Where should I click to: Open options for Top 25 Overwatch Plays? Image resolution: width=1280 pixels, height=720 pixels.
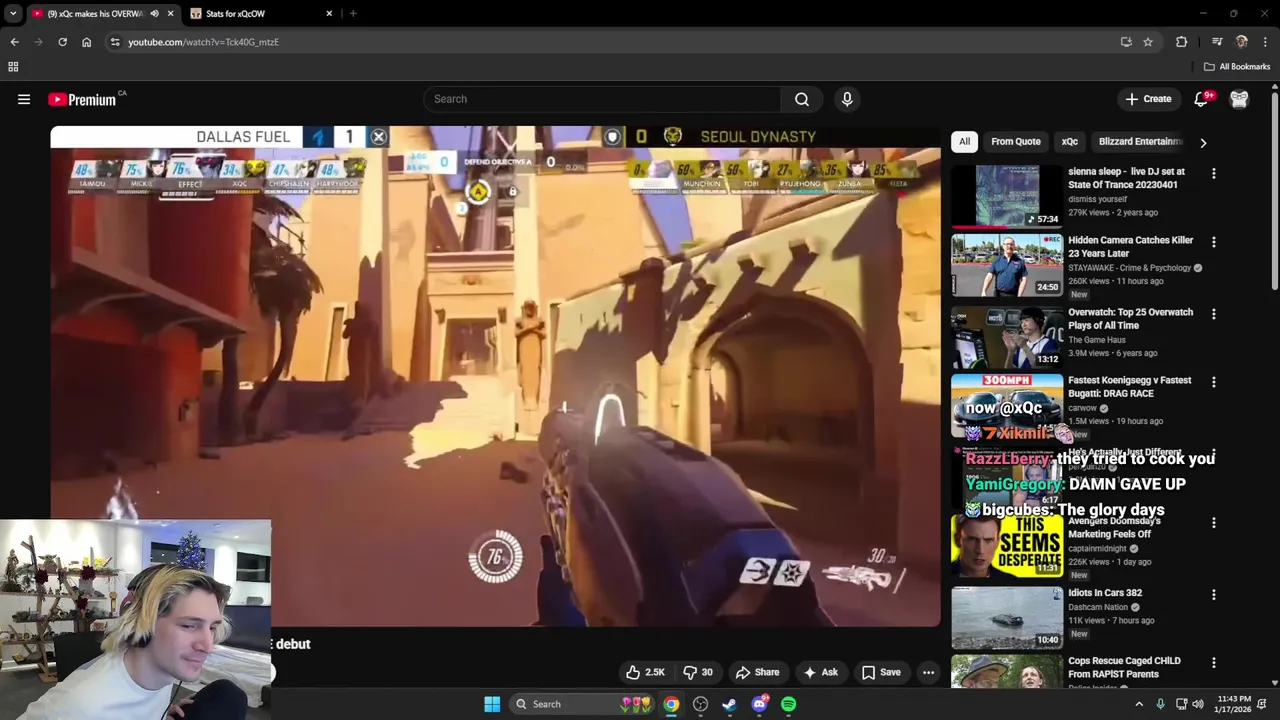pyautogui.click(x=1213, y=314)
